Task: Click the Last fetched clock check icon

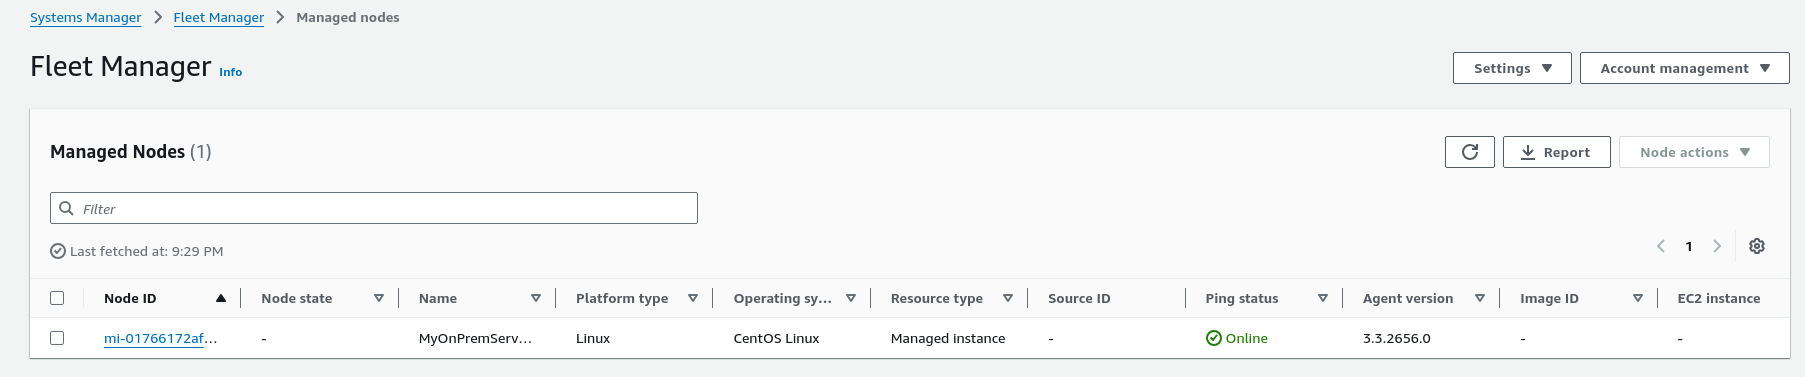Action: point(58,251)
